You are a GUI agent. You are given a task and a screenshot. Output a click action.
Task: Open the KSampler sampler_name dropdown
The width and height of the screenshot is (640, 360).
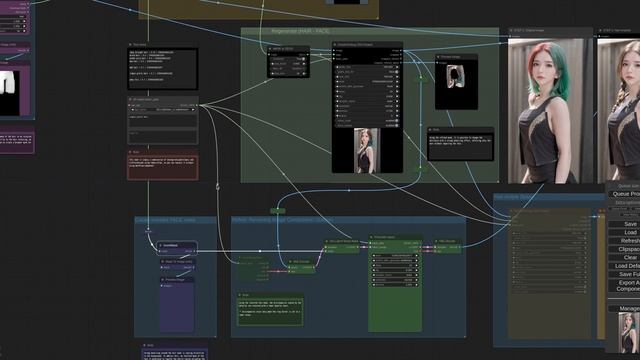[395, 275]
